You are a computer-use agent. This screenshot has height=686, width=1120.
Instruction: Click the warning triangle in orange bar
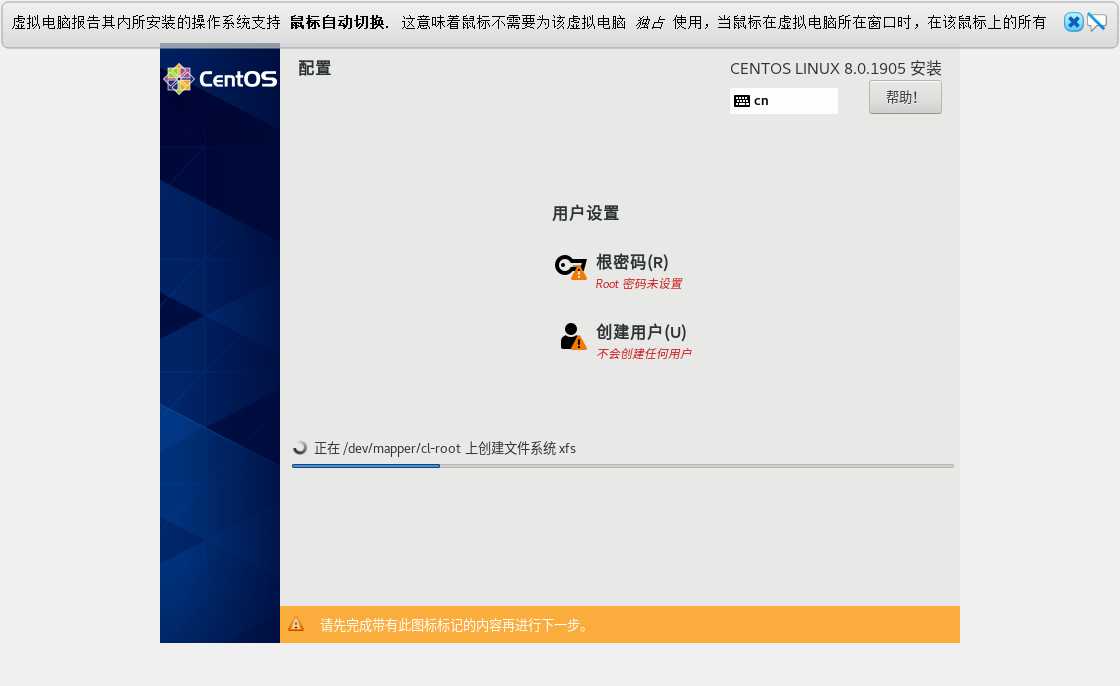296,625
